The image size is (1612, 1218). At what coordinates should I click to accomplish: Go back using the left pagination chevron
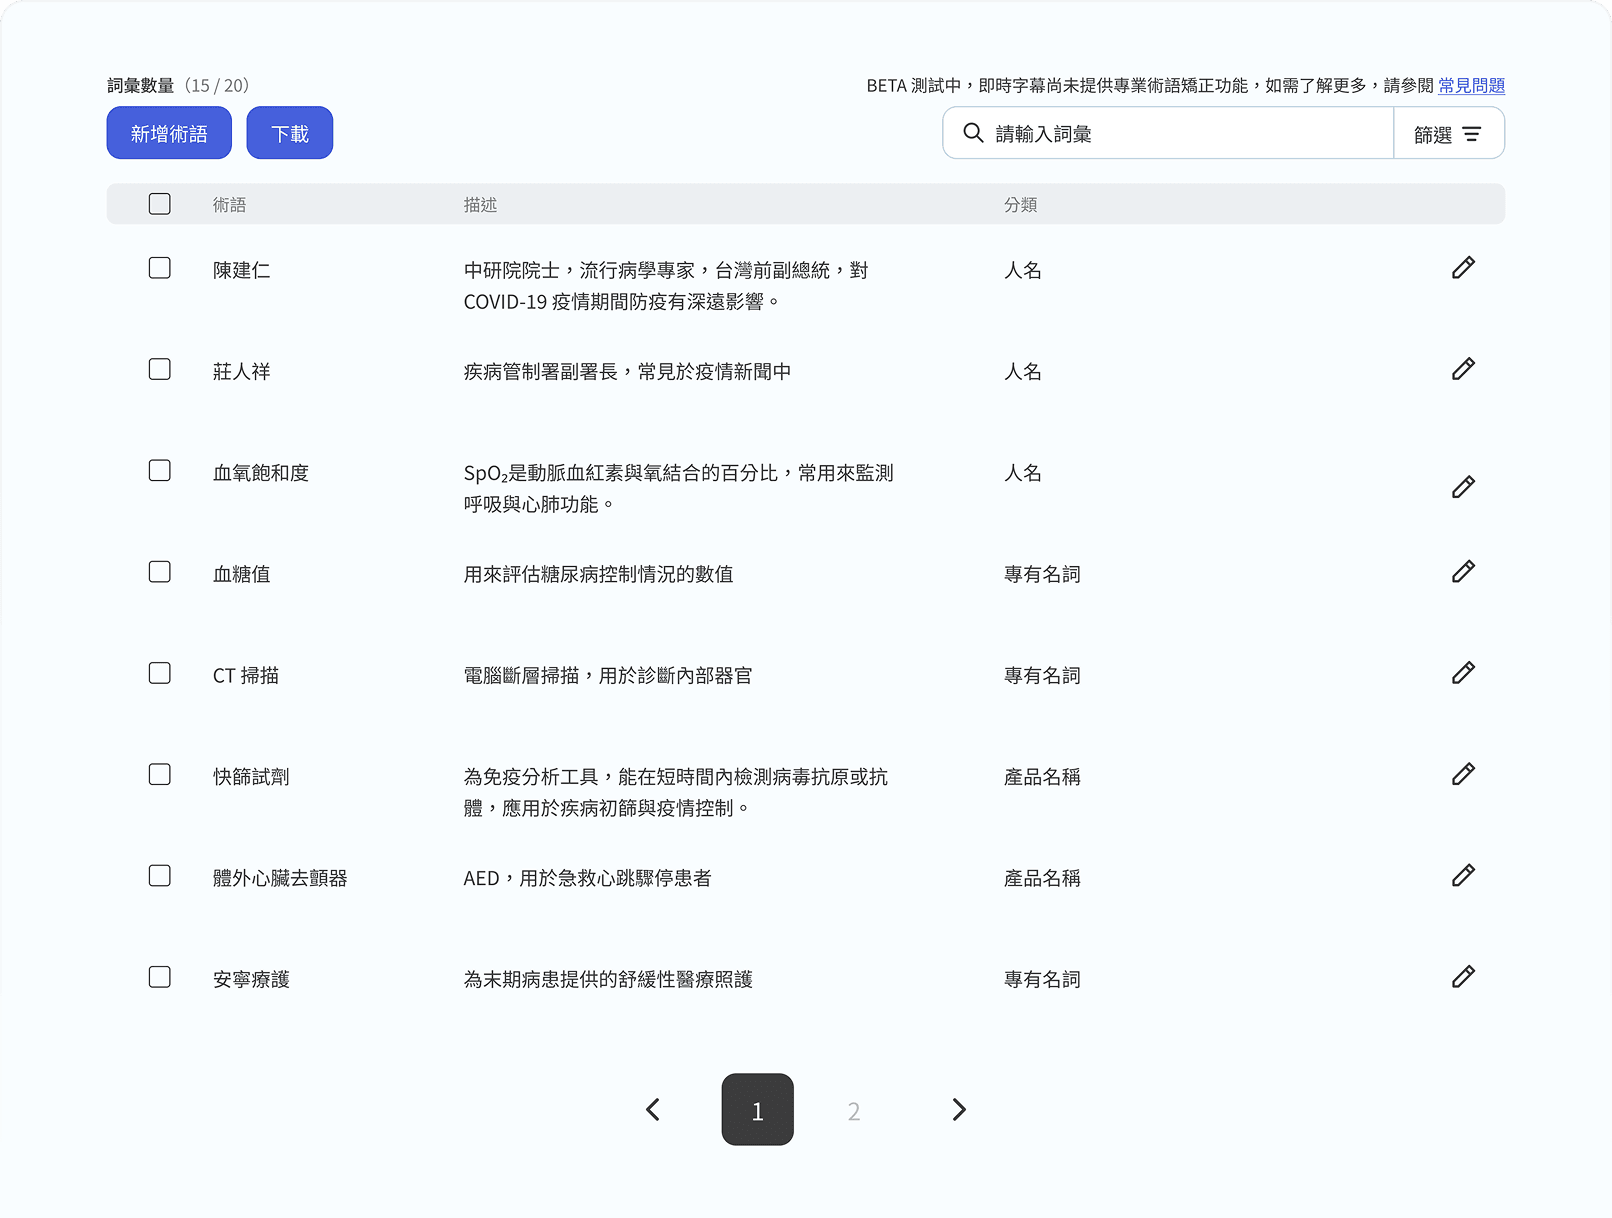point(653,1110)
